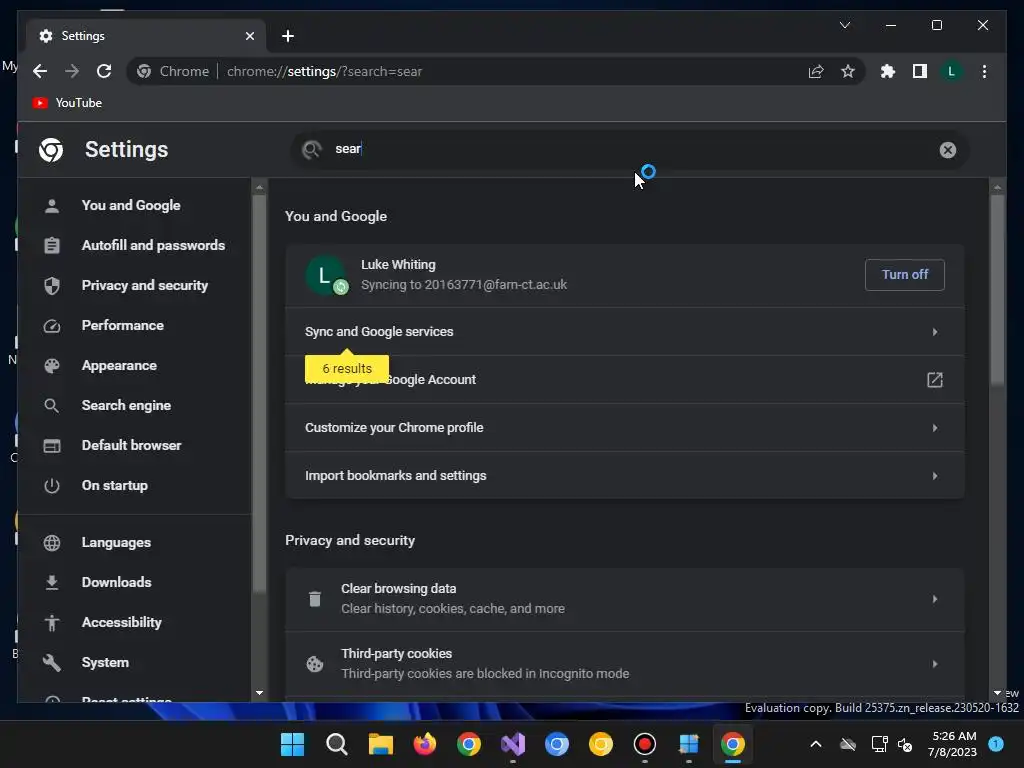This screenshot has height=768, width=1024.
Task: Open the clock and date panel
Action: point(952,744)
